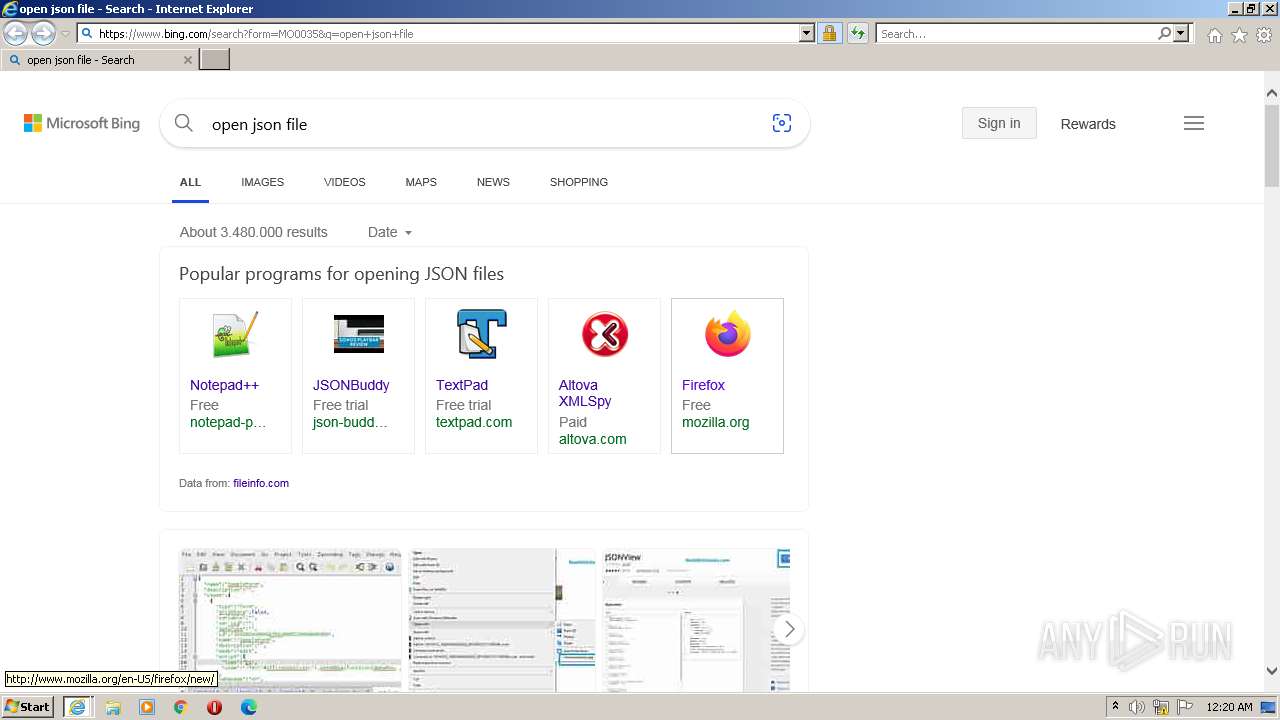Viewport: 1280px width, 720px height.
Task: Click the Internet Explorer back arrow
Action: click(15, 33)
